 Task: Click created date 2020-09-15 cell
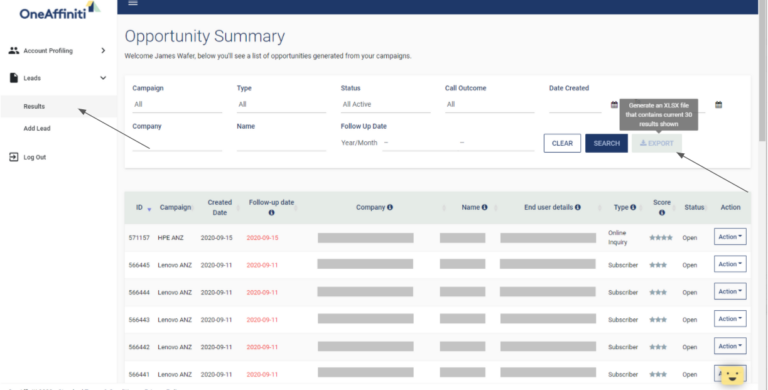216,238
